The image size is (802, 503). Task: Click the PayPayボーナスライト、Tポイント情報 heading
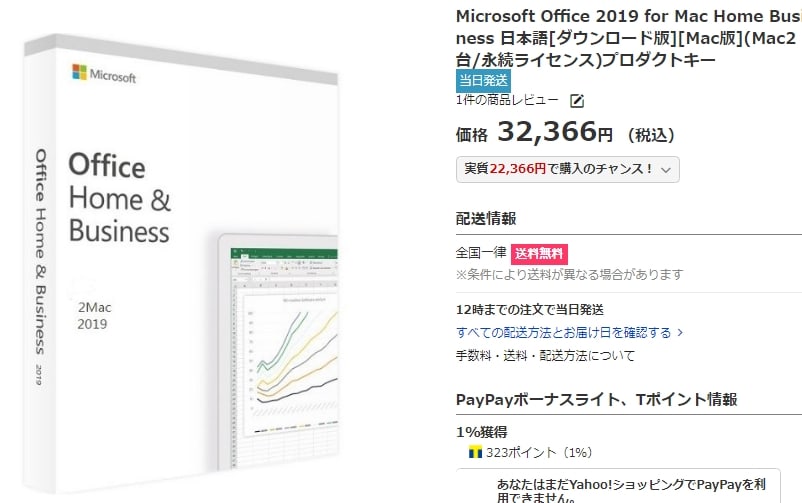pos(596,399)
